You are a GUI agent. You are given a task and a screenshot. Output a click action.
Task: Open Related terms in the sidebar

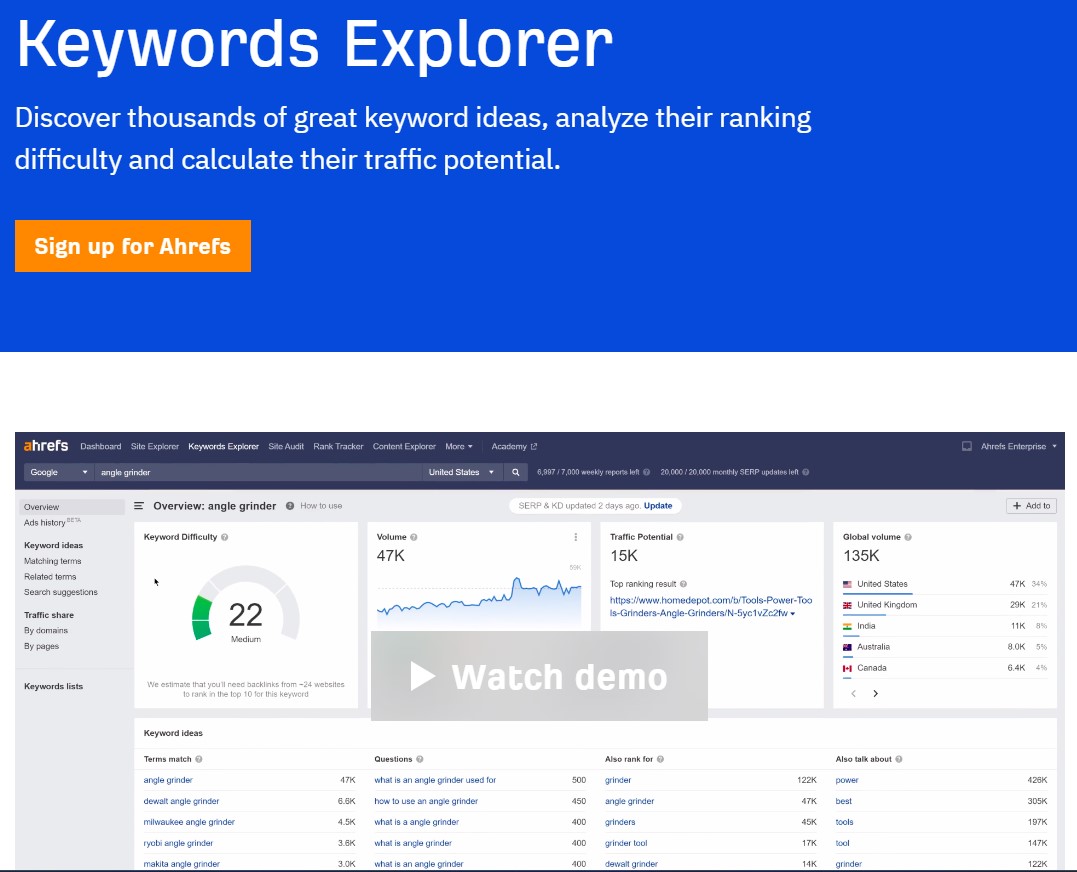pyautogui.click(x=50, y=577)
